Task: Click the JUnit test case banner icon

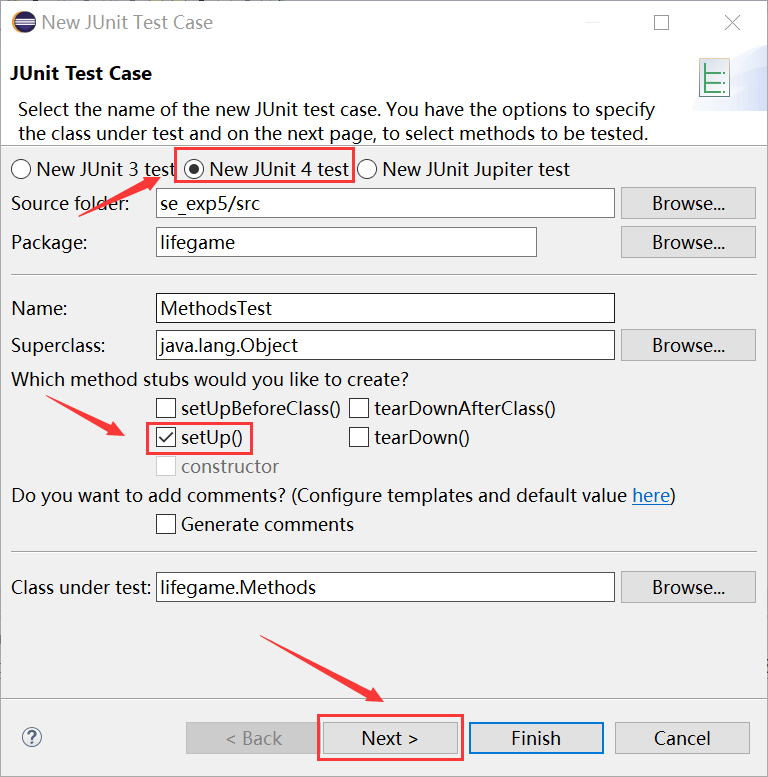Action: 714,79
